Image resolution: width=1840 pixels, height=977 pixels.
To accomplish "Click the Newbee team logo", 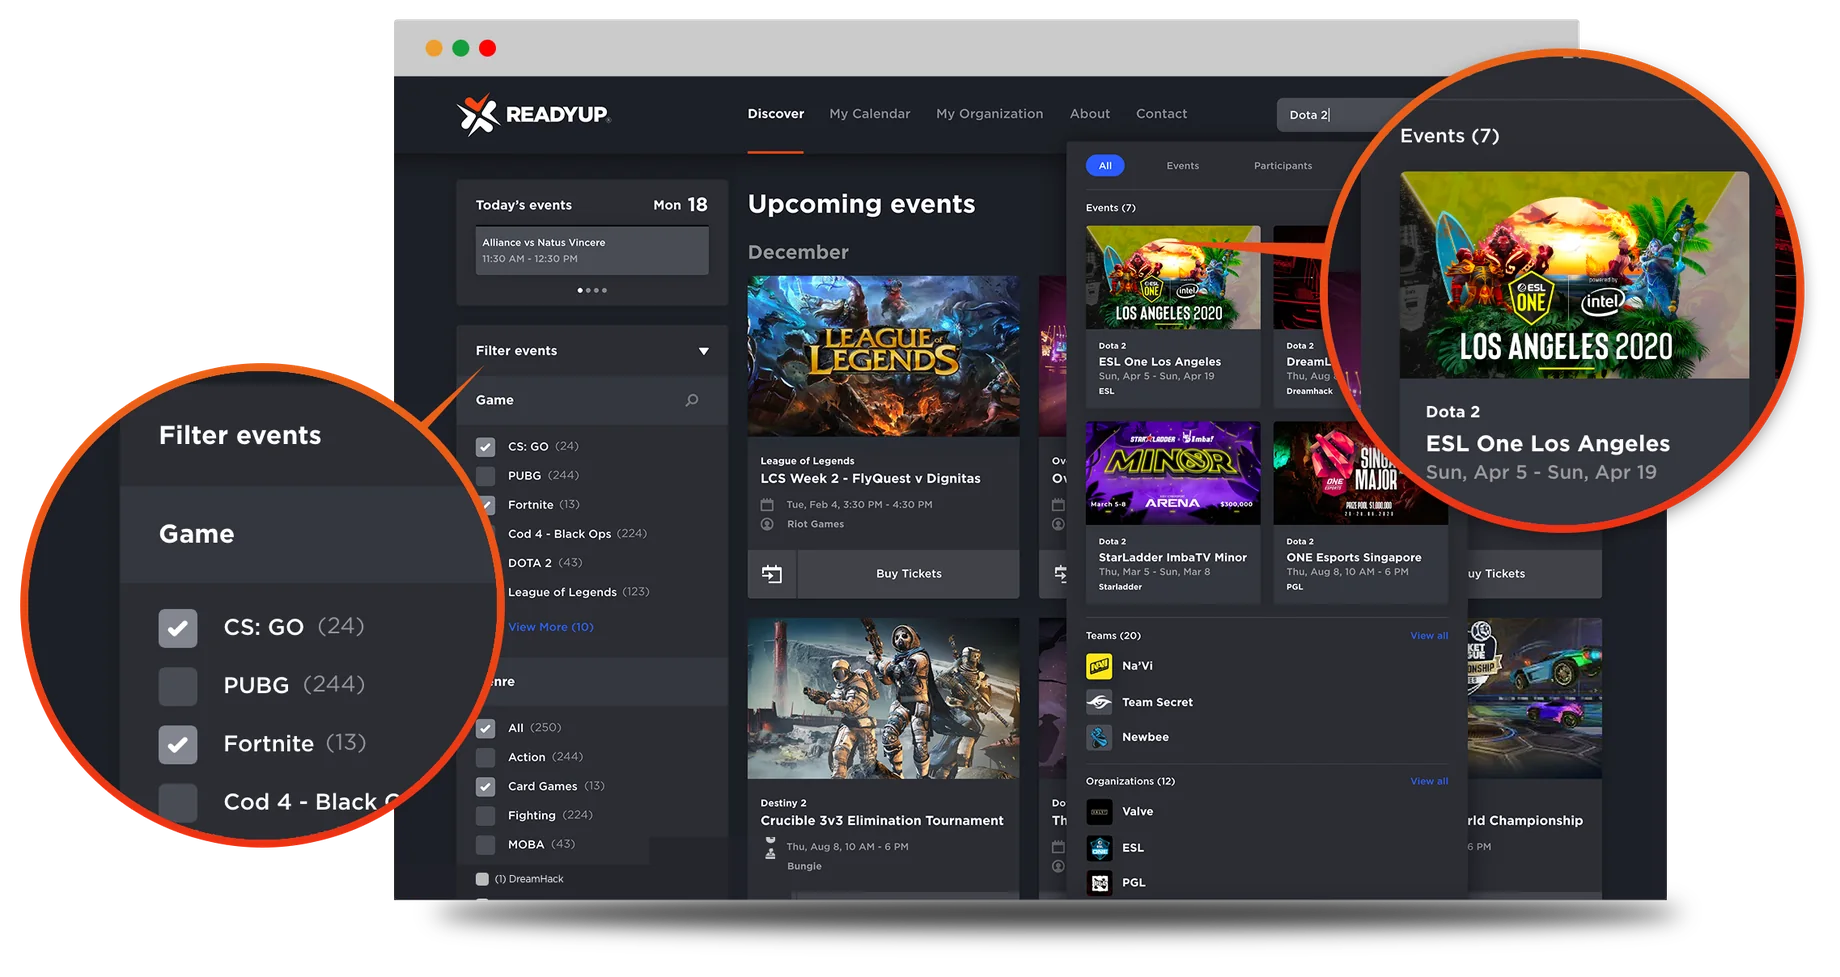I will pyautogui.click(x=1099, y=738).
